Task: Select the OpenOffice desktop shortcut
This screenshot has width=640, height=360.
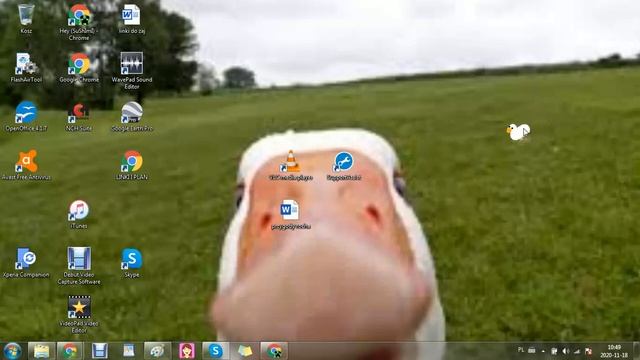Action: point(26,116)
